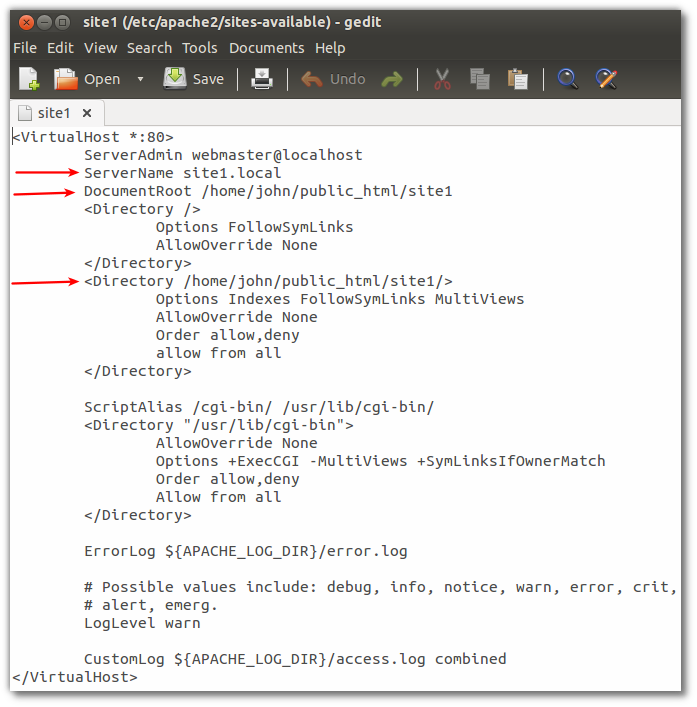Open the Find and Replace tool
The height and width of the screenshot is (707, 697).
(x=606, y=79)
